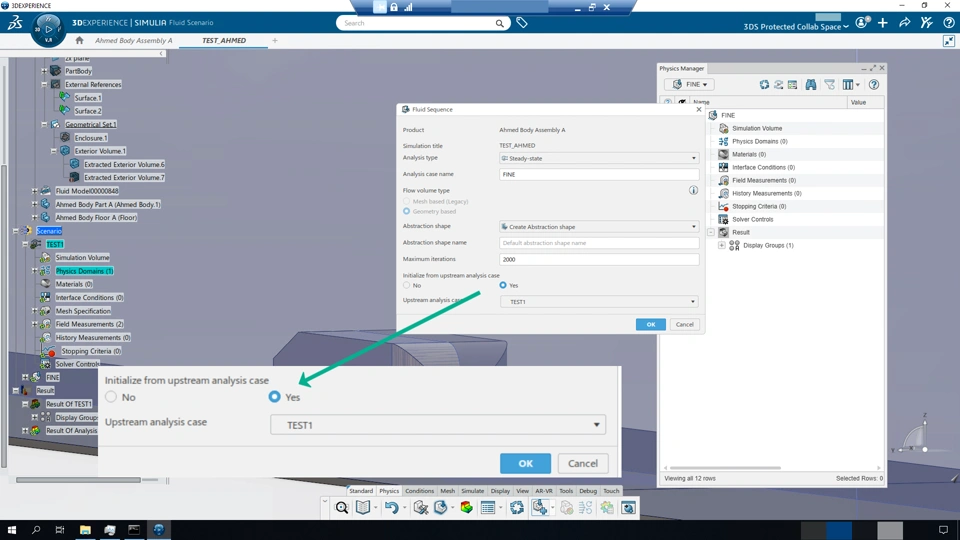Viewport: 960px width, 540px height.
Task: Open the user profile icon in top bar
Action: pos(862,23)
